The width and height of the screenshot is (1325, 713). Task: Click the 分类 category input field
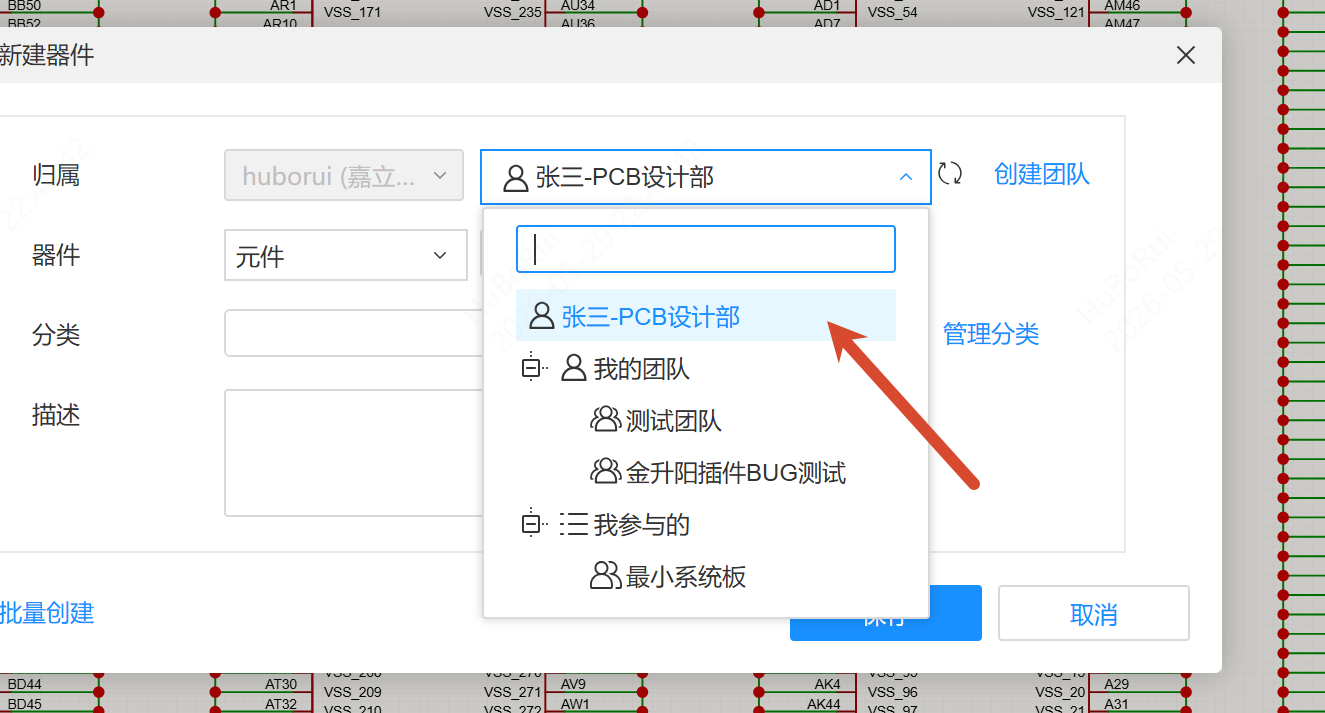pos(354,333)
